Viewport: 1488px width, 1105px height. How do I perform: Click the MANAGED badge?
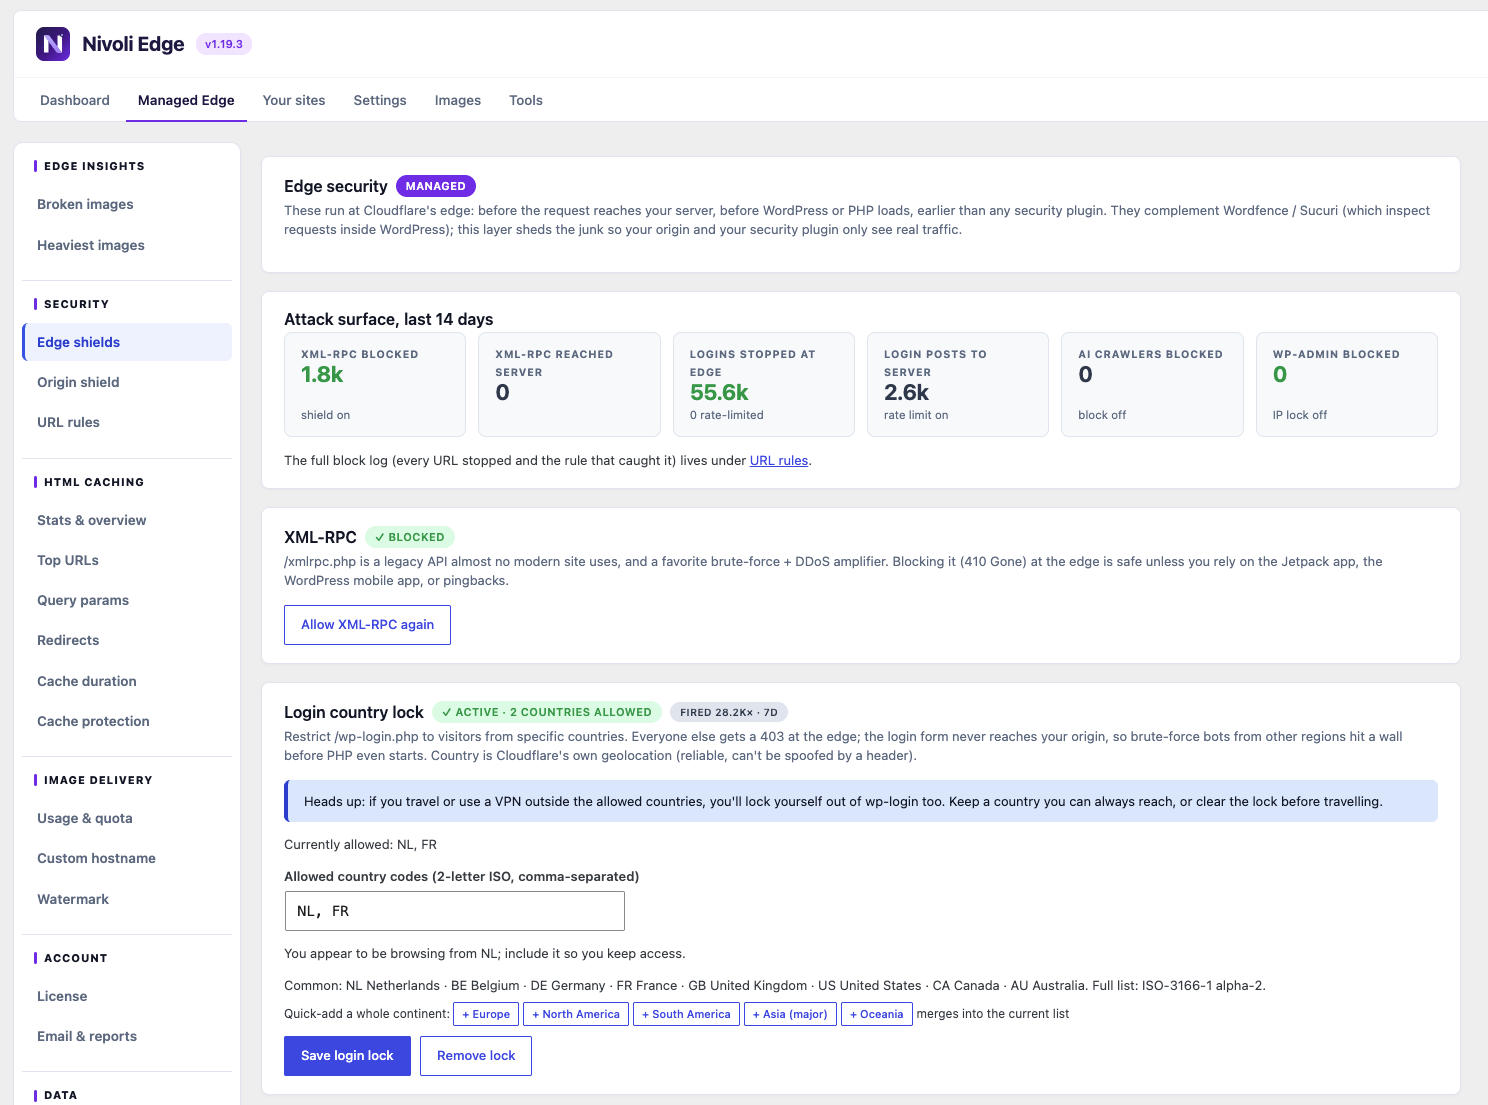point(436,186)
